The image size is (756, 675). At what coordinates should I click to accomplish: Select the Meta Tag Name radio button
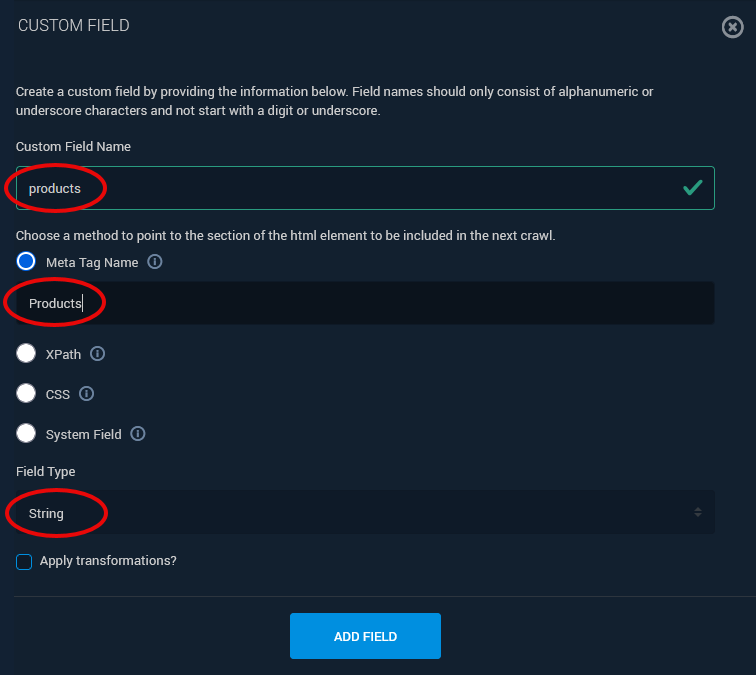pos(27,262)
